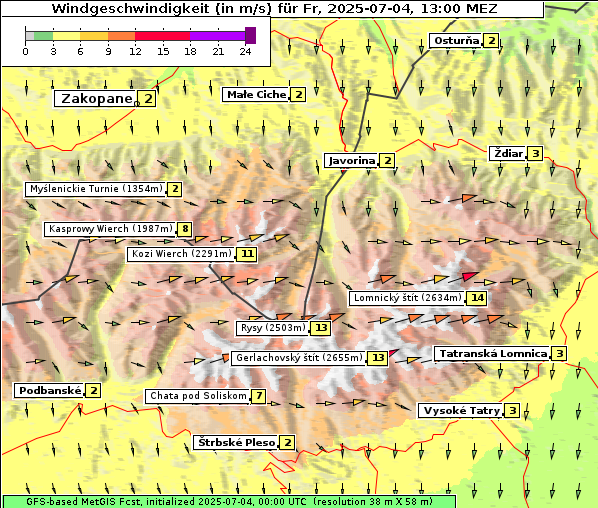
Task: Click the Chata pod Soliskom label
Action: click(x=198, y=396)
